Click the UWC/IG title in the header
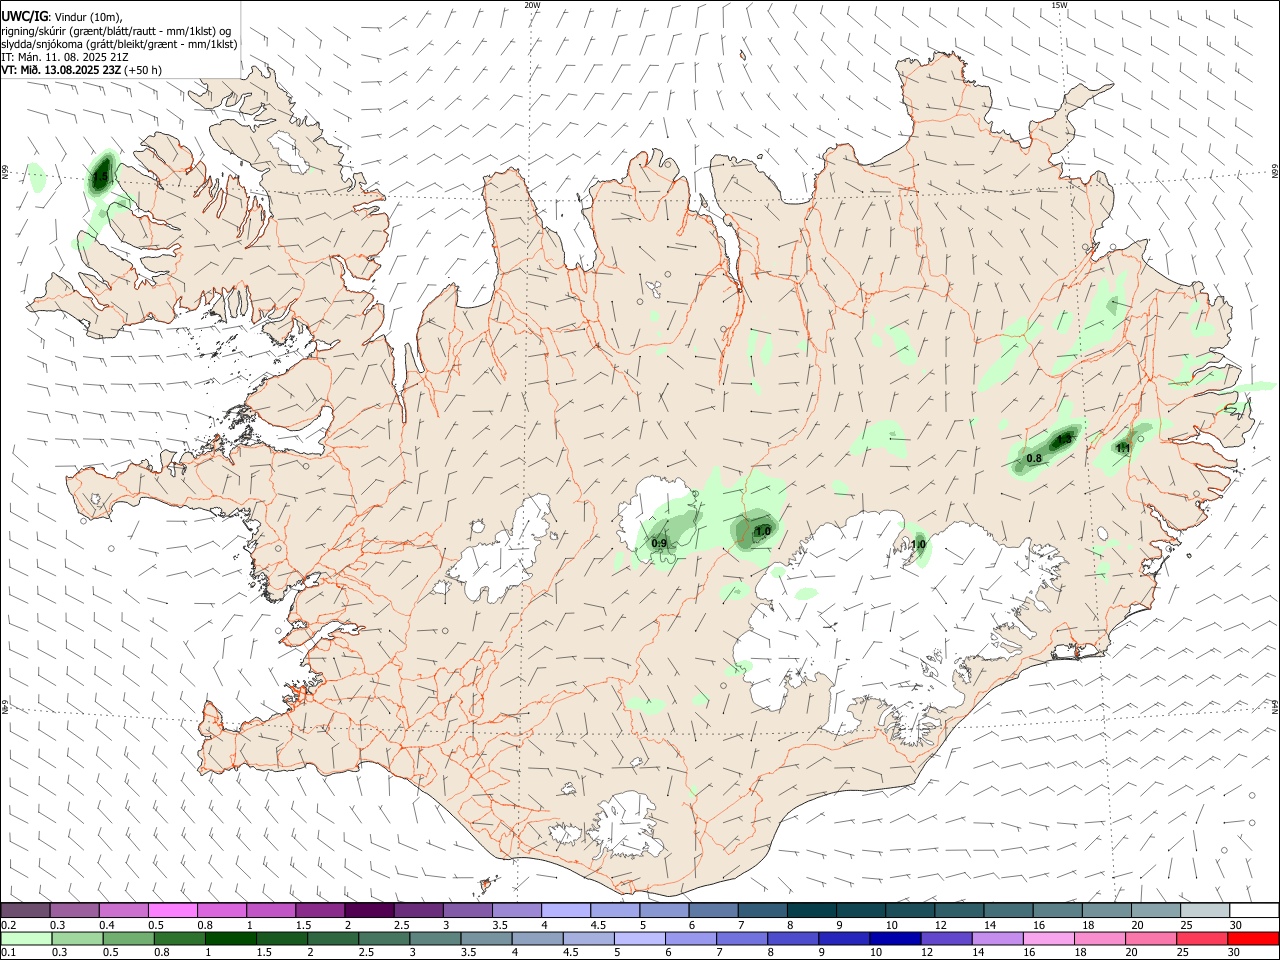The image size is (1280, 960). point(24,16)
